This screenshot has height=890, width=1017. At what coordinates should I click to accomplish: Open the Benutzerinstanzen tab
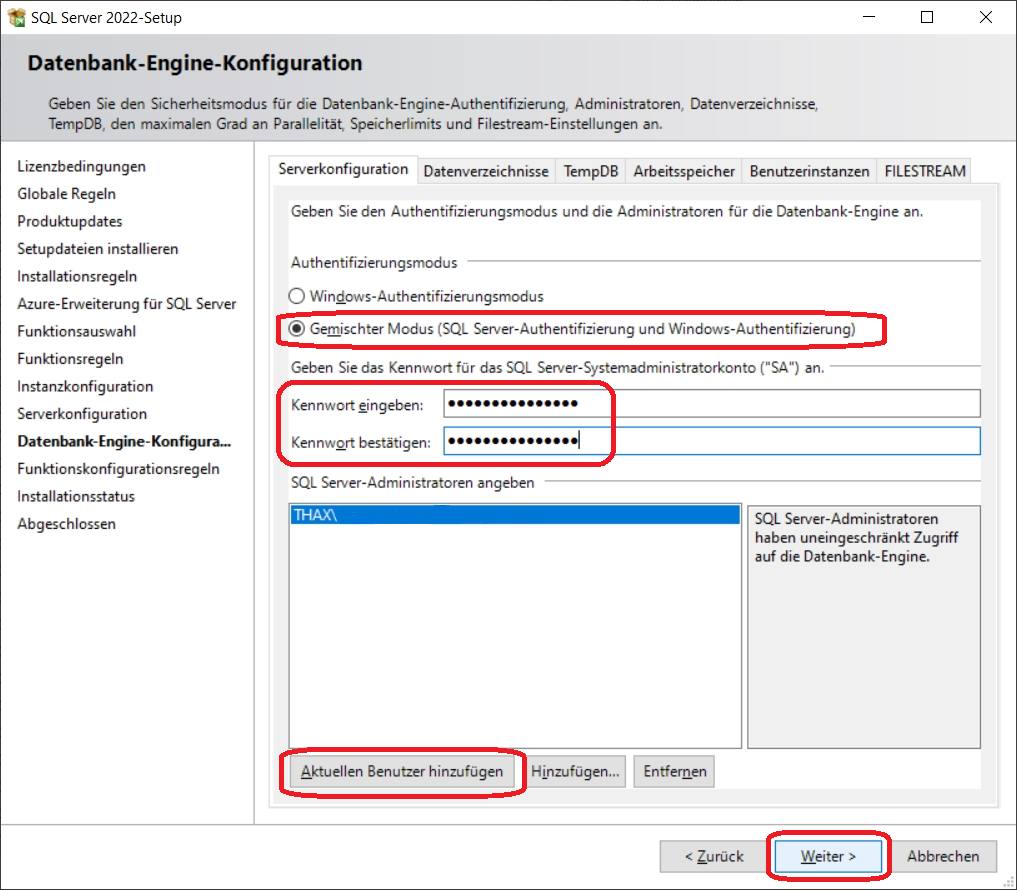[809, 171]
